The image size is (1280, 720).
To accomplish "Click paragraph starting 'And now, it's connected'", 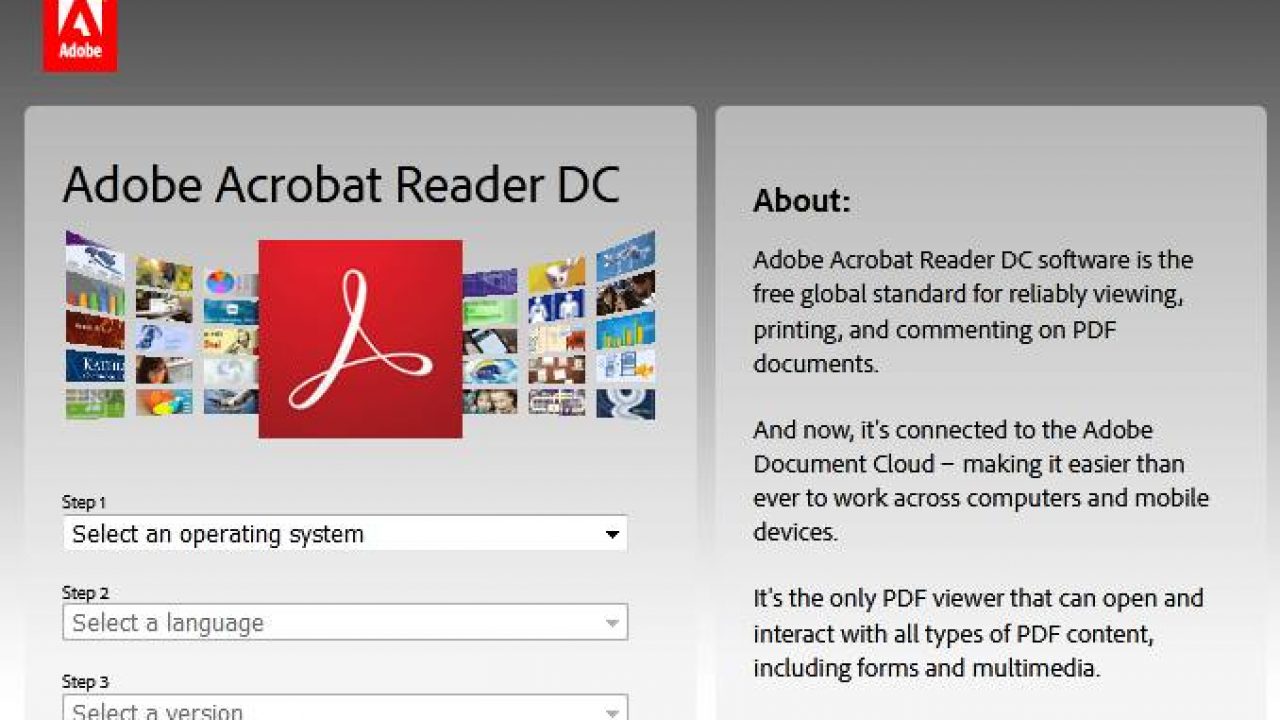I will (x=981, y=481).
